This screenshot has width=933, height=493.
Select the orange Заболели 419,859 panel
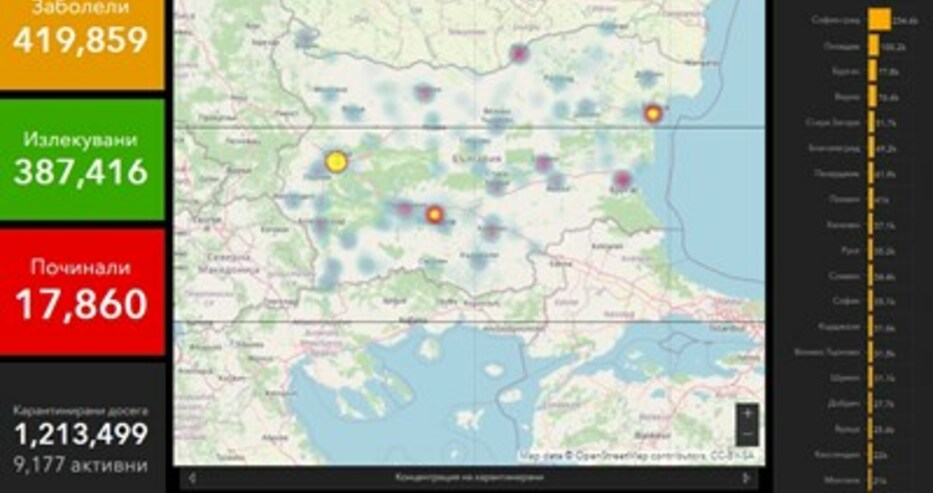(x=82, y=45)
